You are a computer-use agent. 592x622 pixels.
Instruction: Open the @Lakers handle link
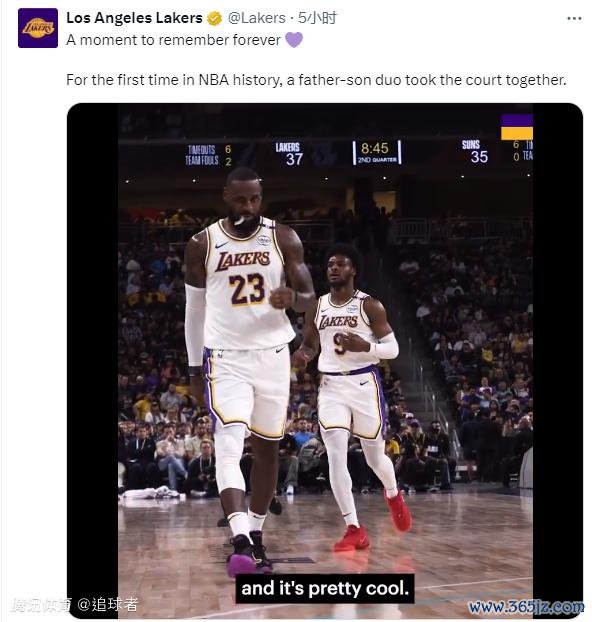click(x=256, y=18)
